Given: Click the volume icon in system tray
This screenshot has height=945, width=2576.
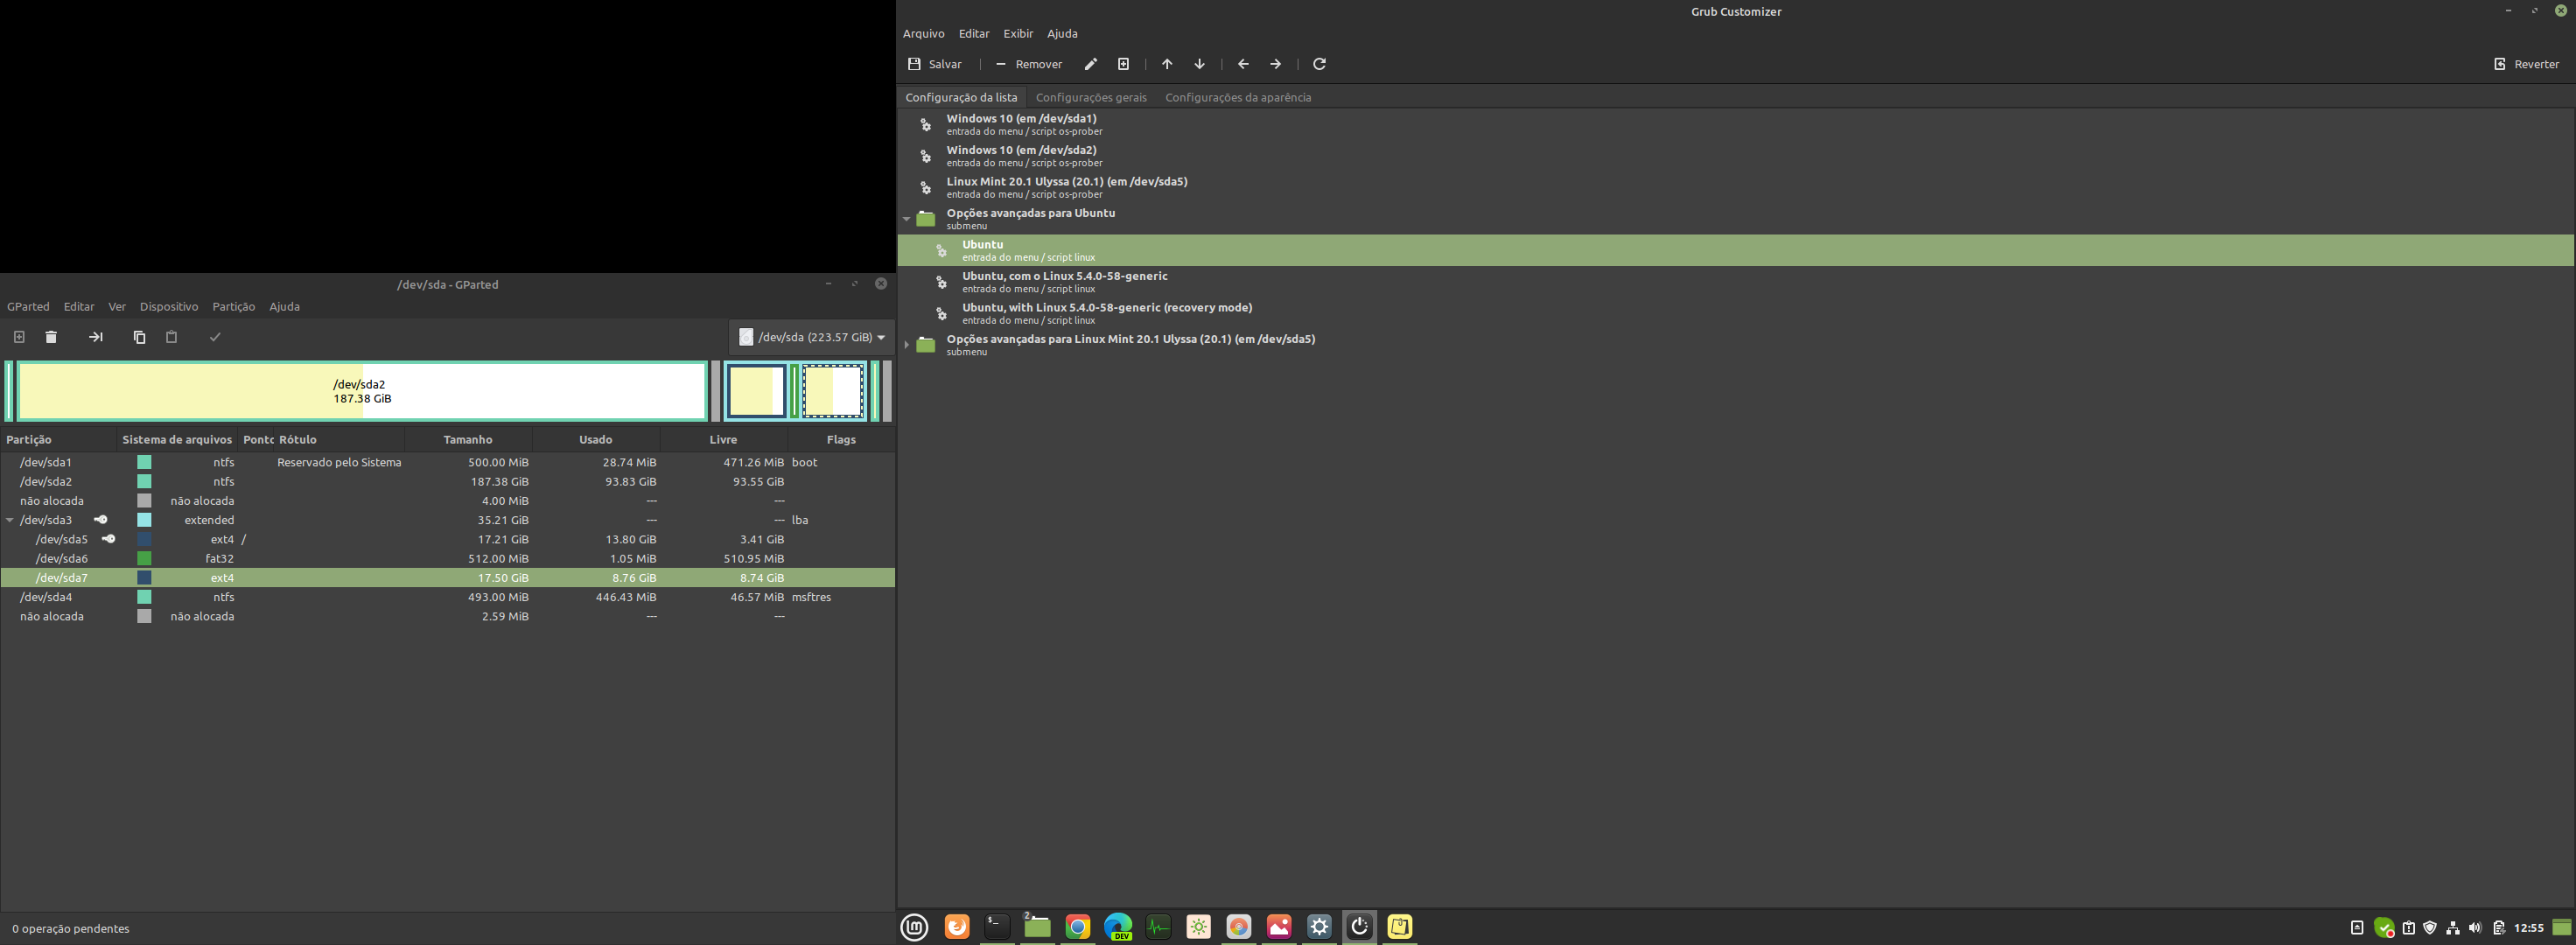Looking at the screenshot, I should coord(2475,928).
